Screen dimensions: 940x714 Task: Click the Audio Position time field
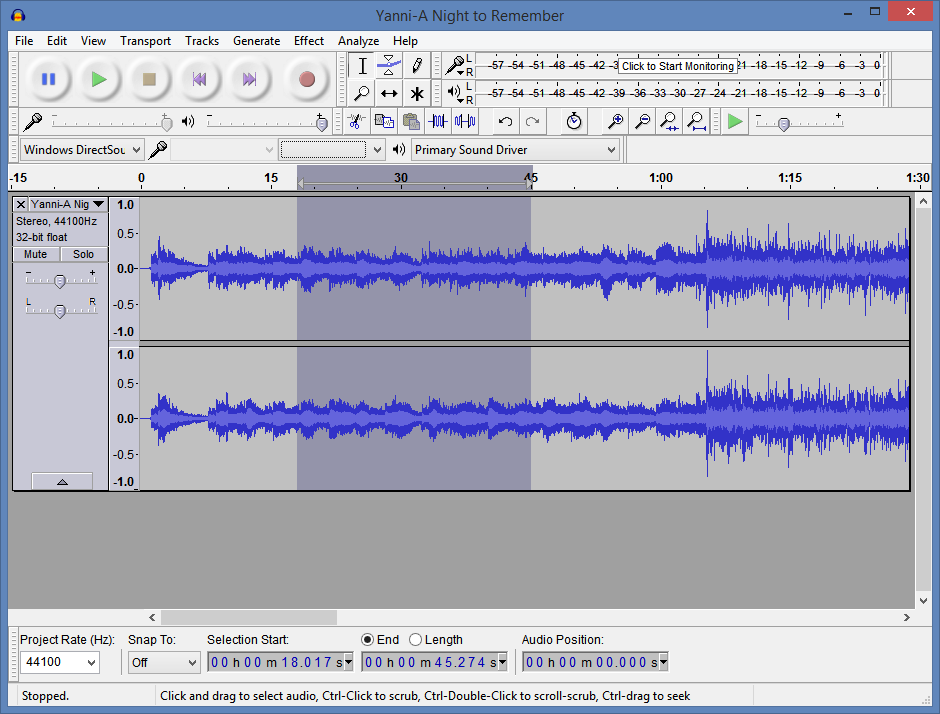coord(590,662)
